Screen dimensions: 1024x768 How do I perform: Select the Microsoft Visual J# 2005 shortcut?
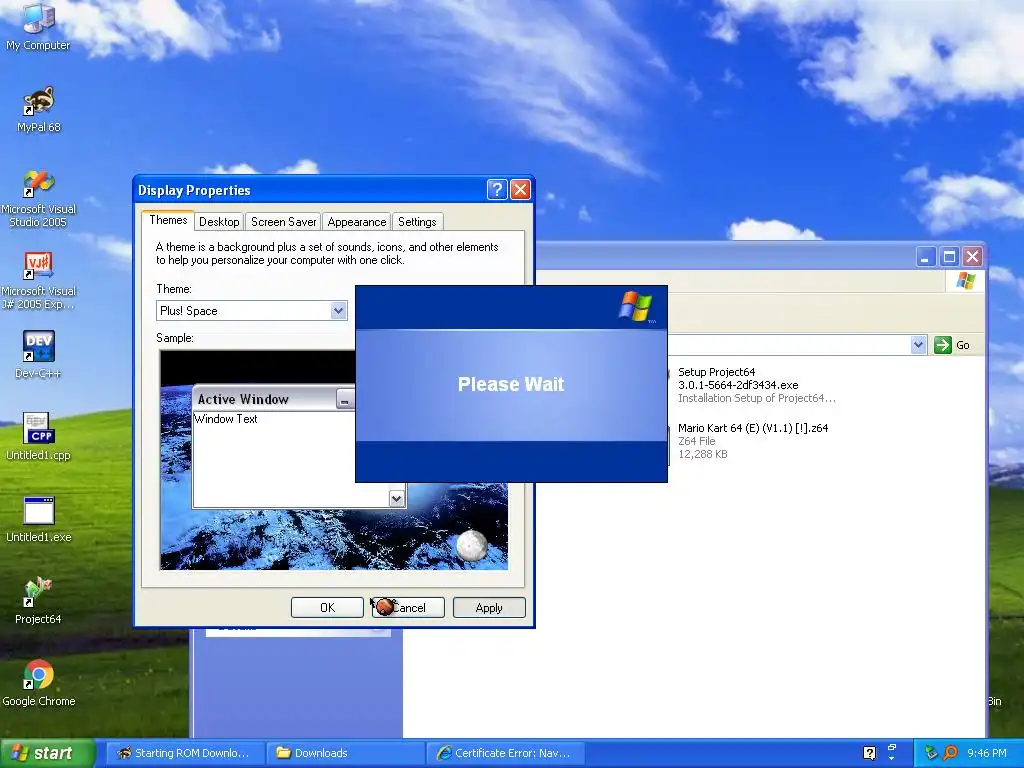(39, 281)
